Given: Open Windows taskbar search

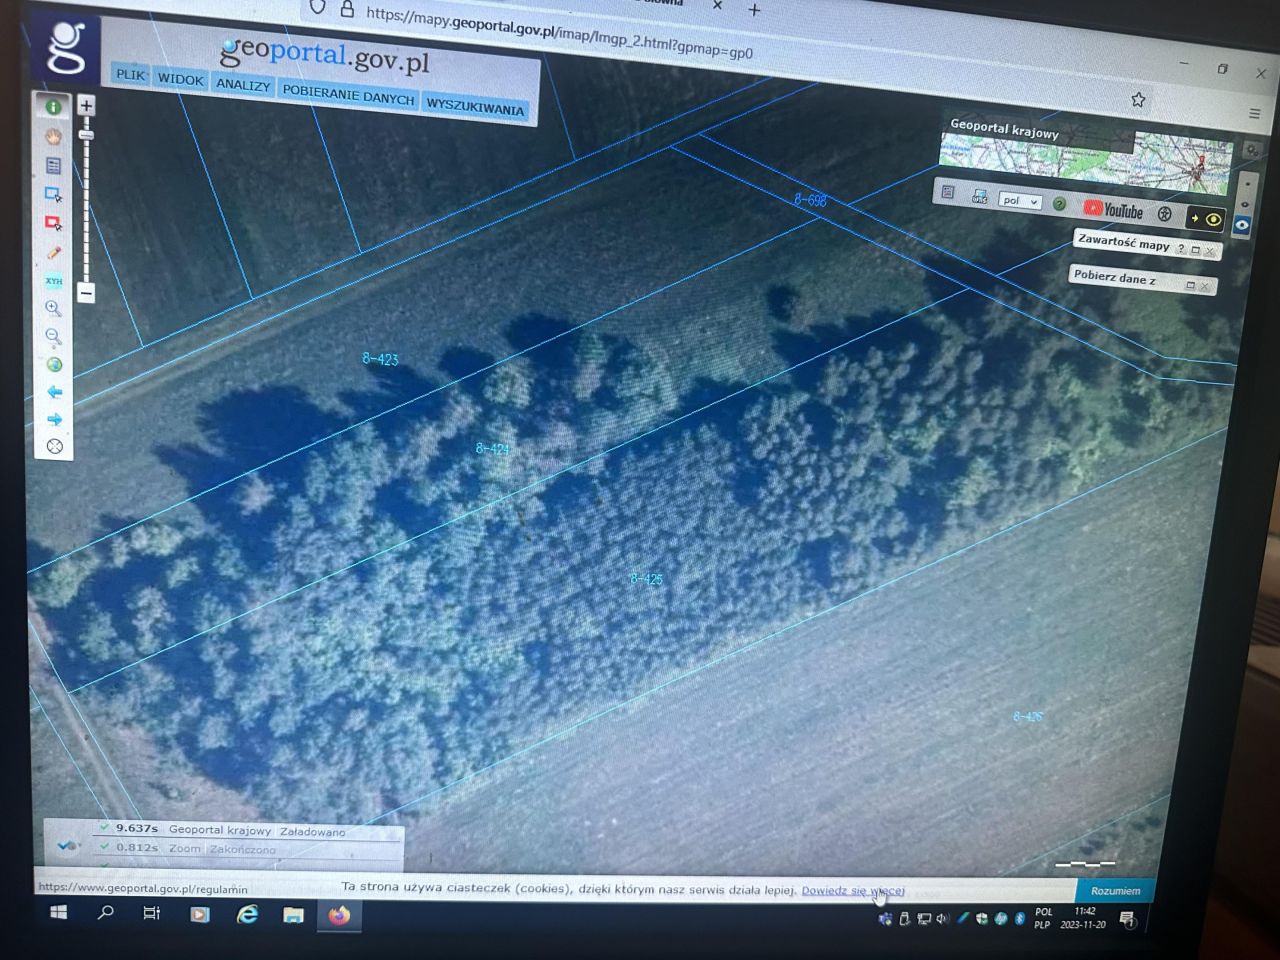Looking at the screenshot, I should click(x=105, y=913).
